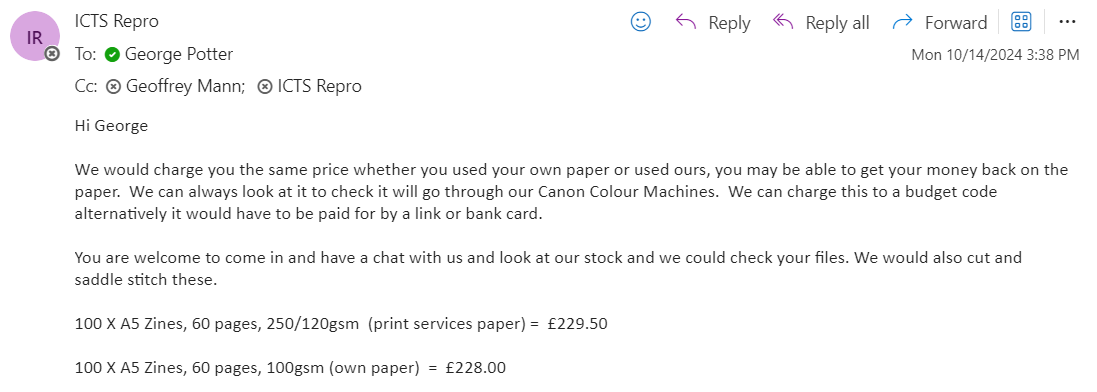
Task: Click the ICTS Repro sender name
Action: tap(117, 22)
